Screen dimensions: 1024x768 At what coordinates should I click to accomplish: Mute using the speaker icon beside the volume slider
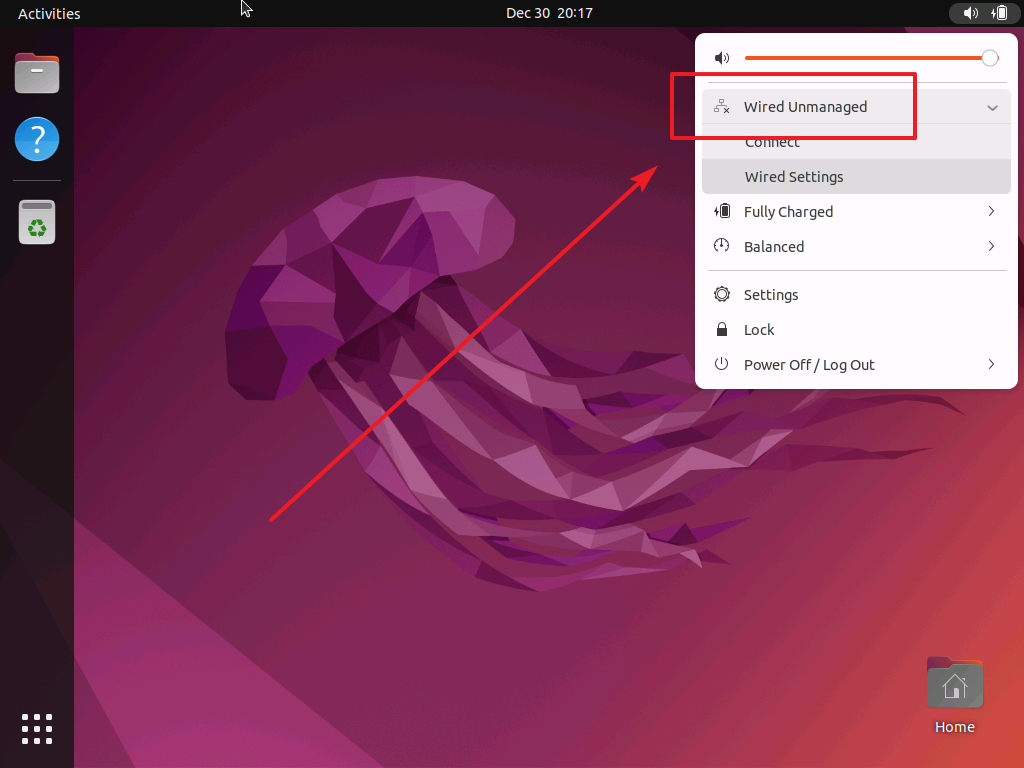722,58
